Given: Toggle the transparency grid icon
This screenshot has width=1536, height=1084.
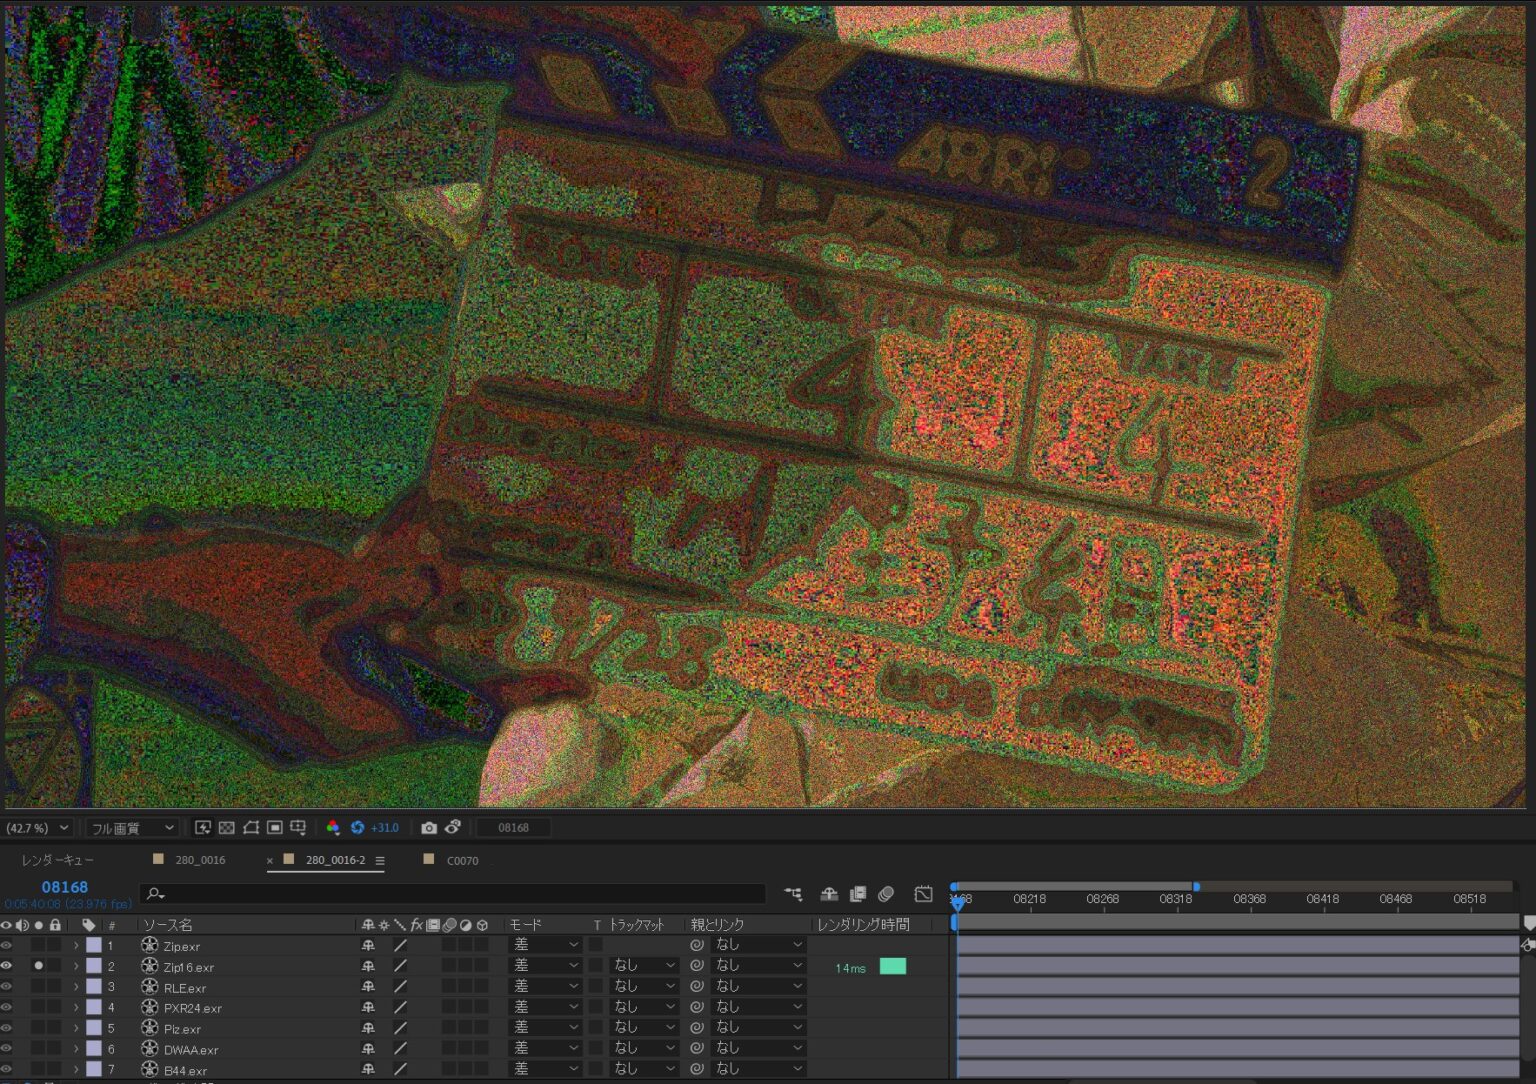Looking at the screenshot, I should pyautogui.click(x=227, y=828).
